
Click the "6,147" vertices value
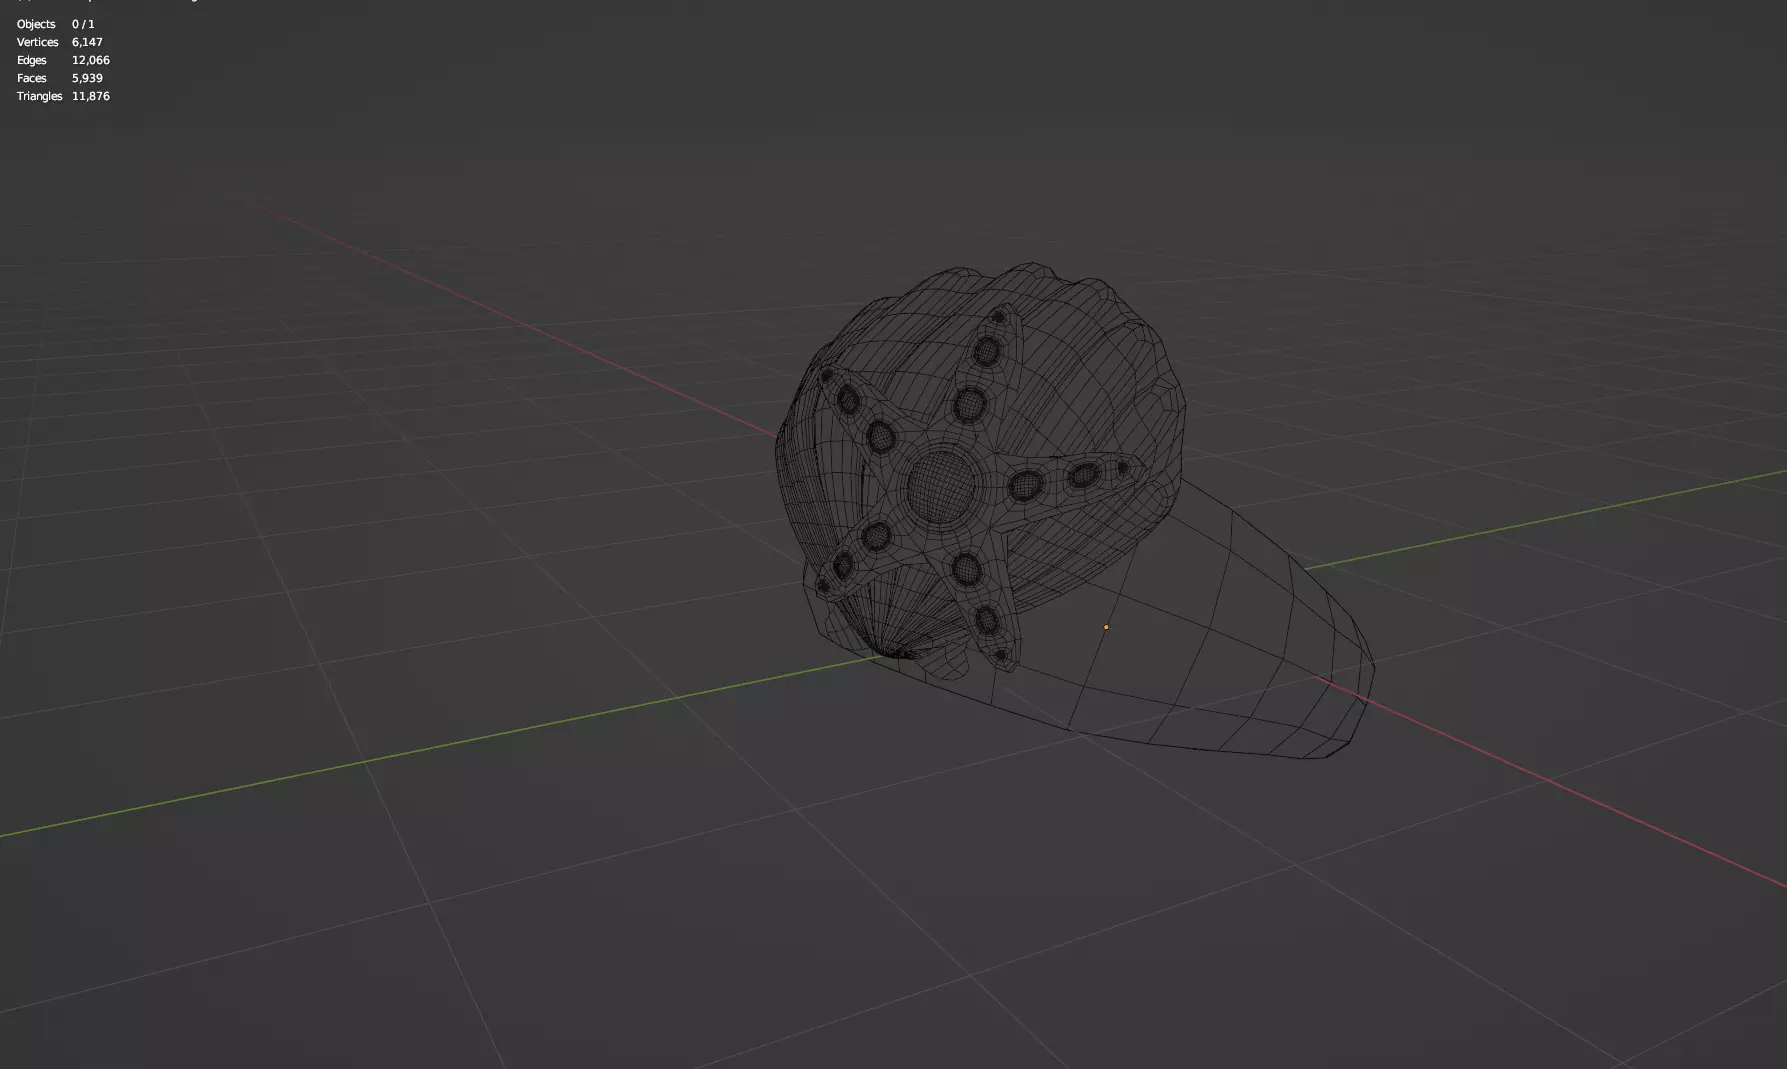(87, 42)
